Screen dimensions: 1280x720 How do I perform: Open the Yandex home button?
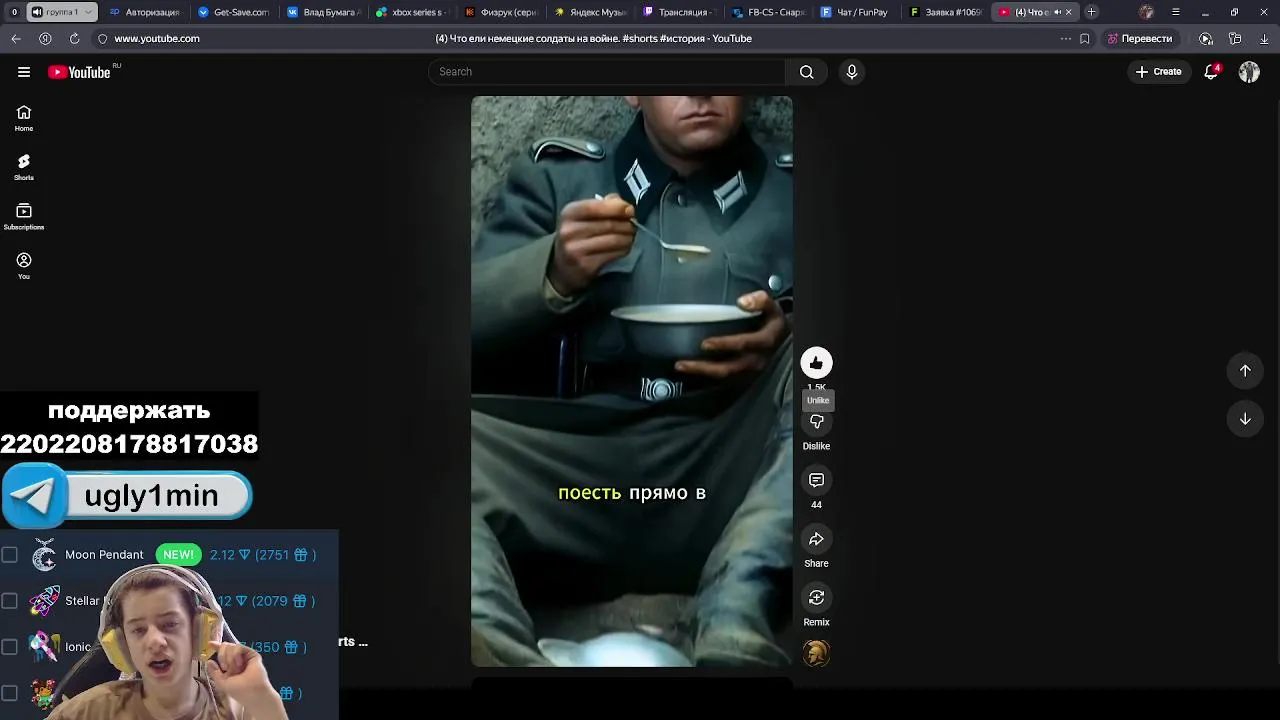pyautogui.click(x=45, y=39)
